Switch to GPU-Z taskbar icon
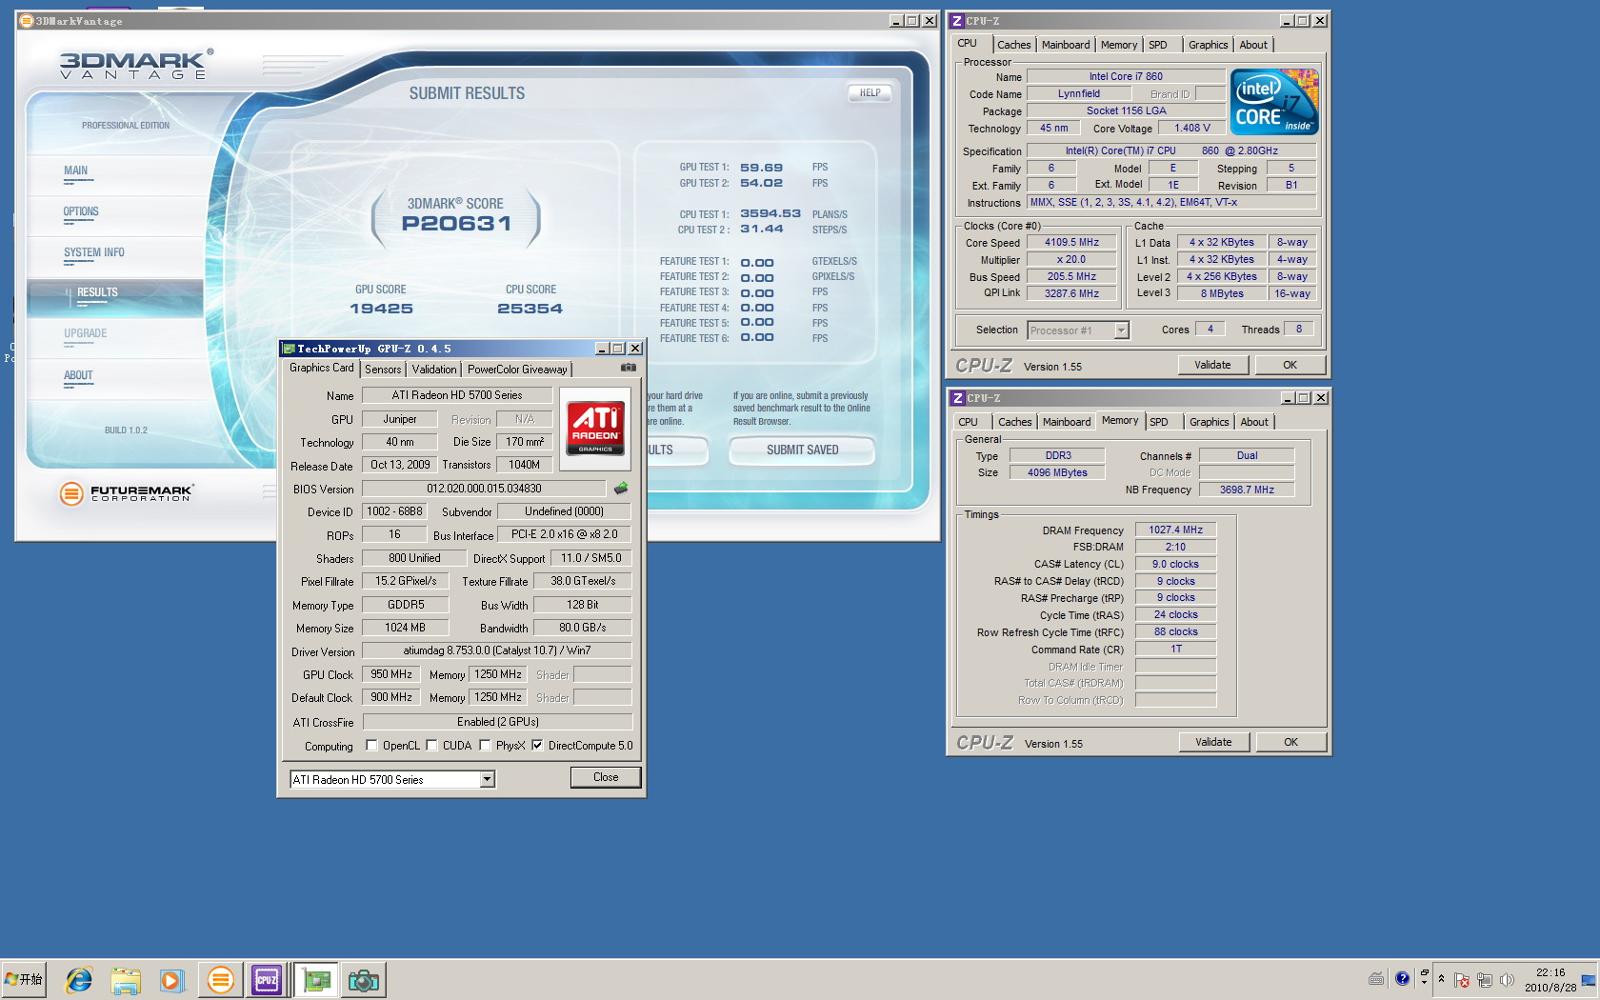Image resolution: width=1600 pixels, height=1000 pixels. click(316, 980)
